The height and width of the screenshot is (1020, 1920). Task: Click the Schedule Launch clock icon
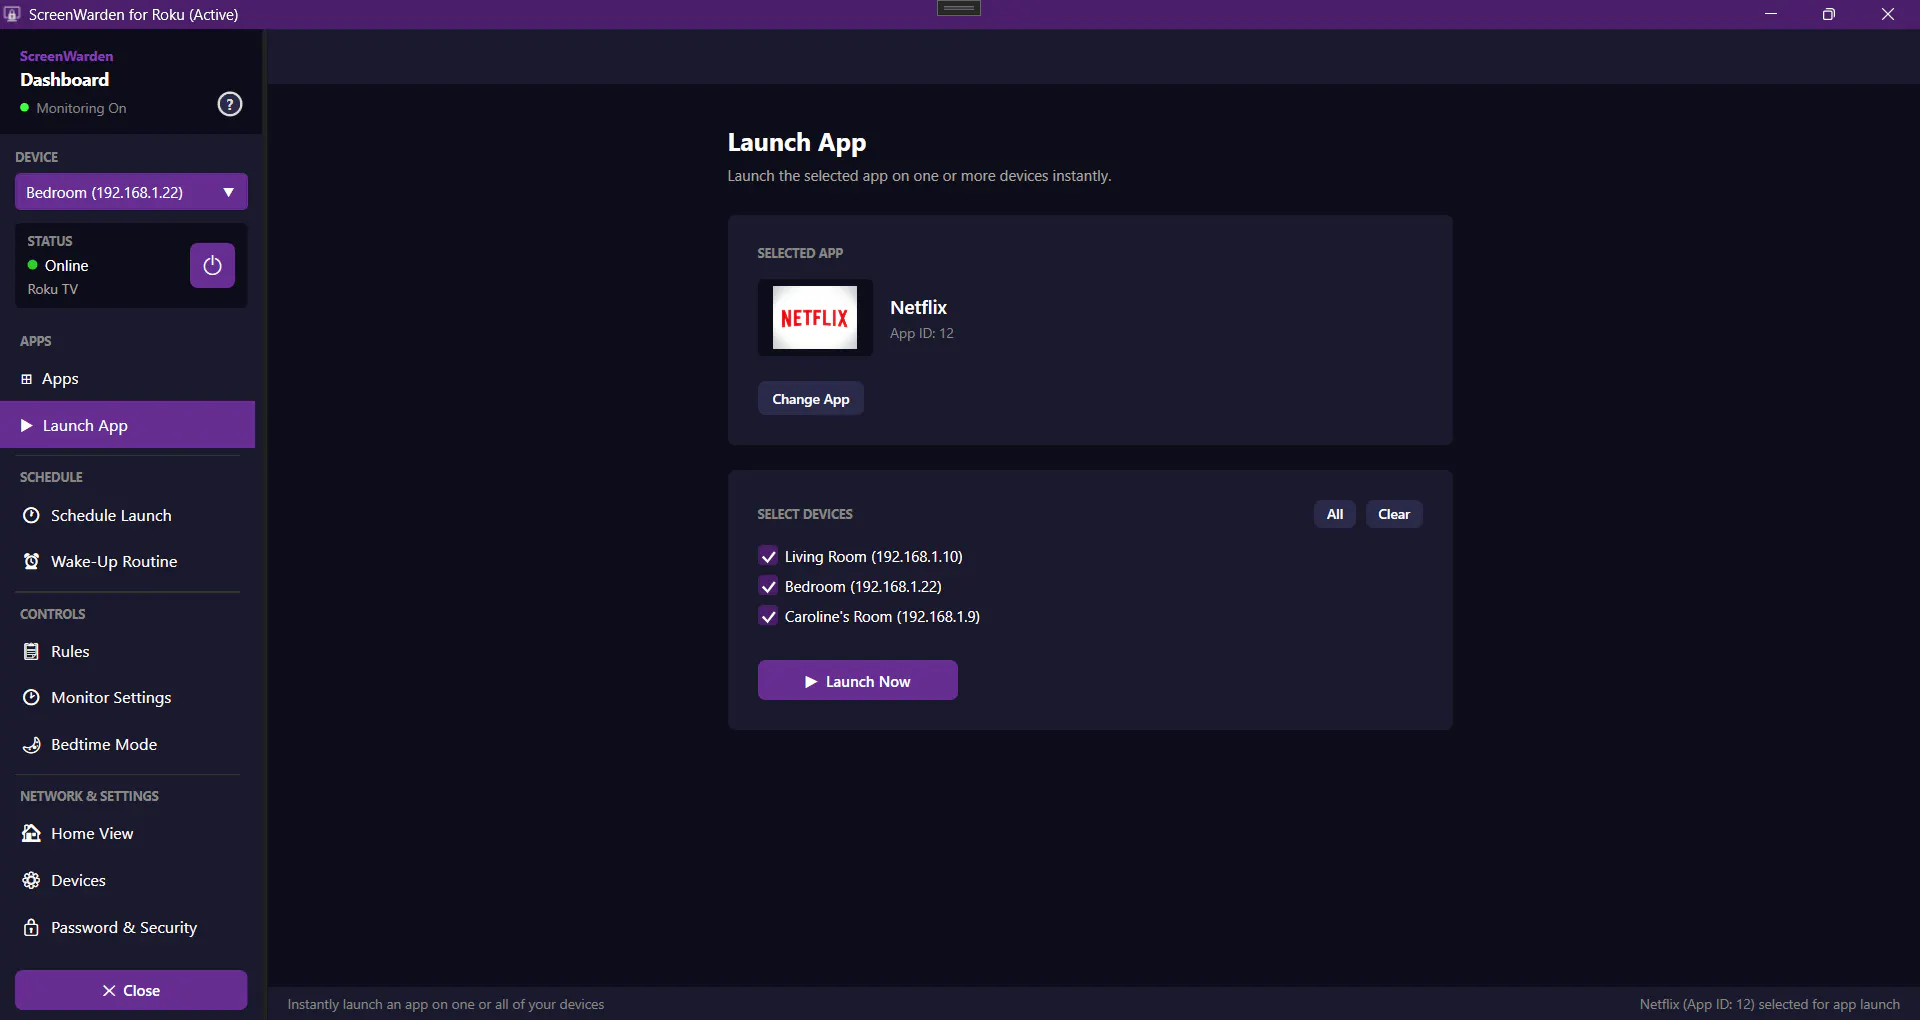31,515
